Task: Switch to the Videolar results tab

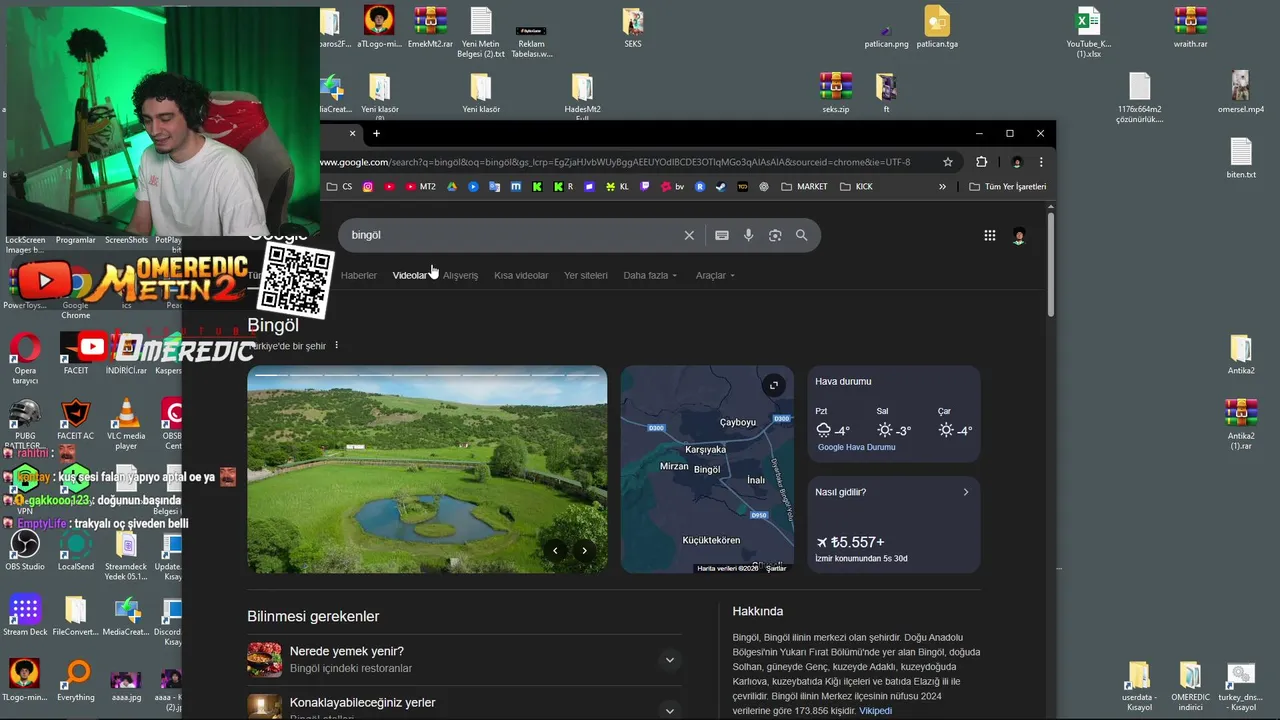Action: pos(410,275)
